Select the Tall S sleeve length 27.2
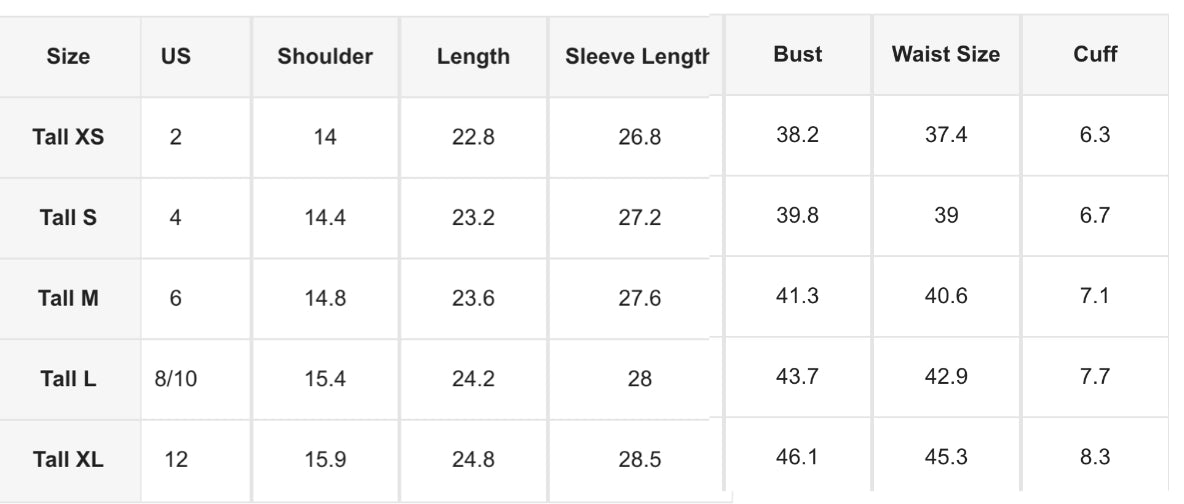The width and height of the screenshot is (1184, 504). click(x=640, y=218)
